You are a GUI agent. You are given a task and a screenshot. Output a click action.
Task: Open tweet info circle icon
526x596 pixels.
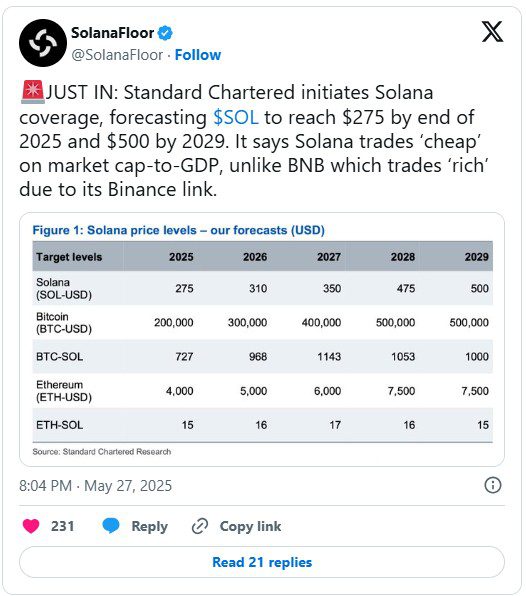tap(493, 485)
